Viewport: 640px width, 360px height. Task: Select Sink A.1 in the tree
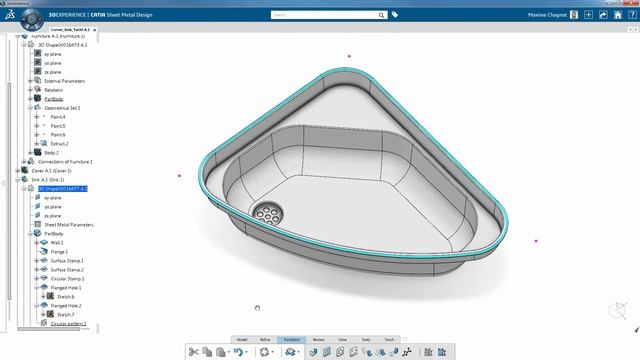[x=48, y=180]
